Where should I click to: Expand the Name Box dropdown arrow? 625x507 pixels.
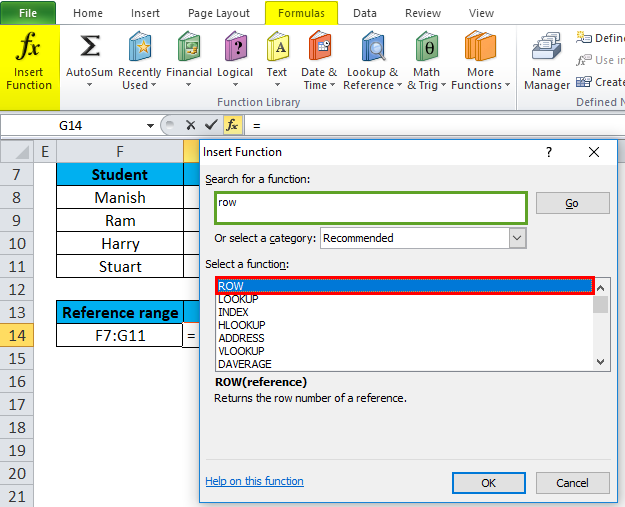(x=150, y=126)
